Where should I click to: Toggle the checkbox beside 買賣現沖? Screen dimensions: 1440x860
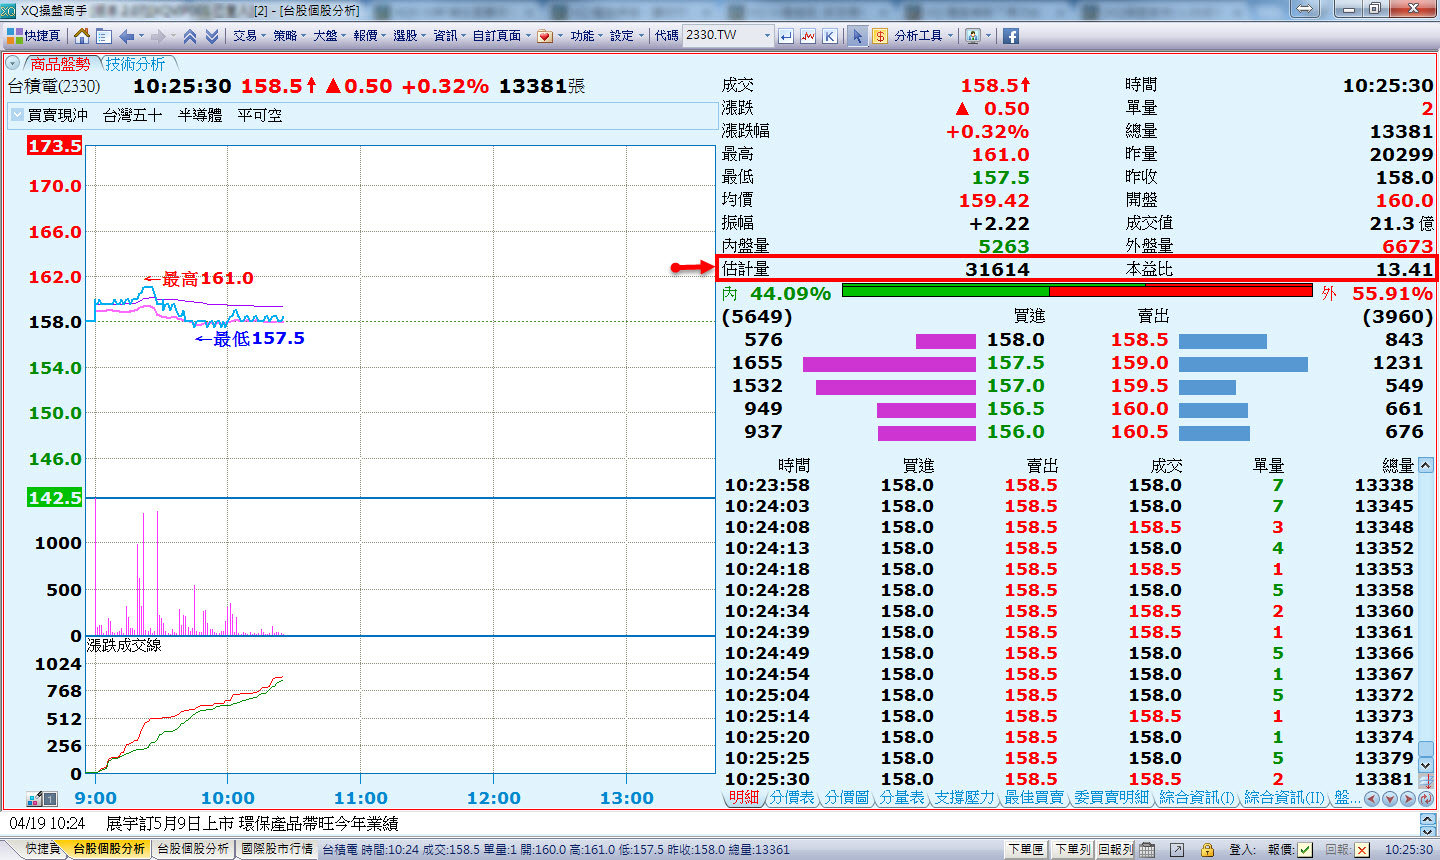pyautogui.click(x=17, y=115)
